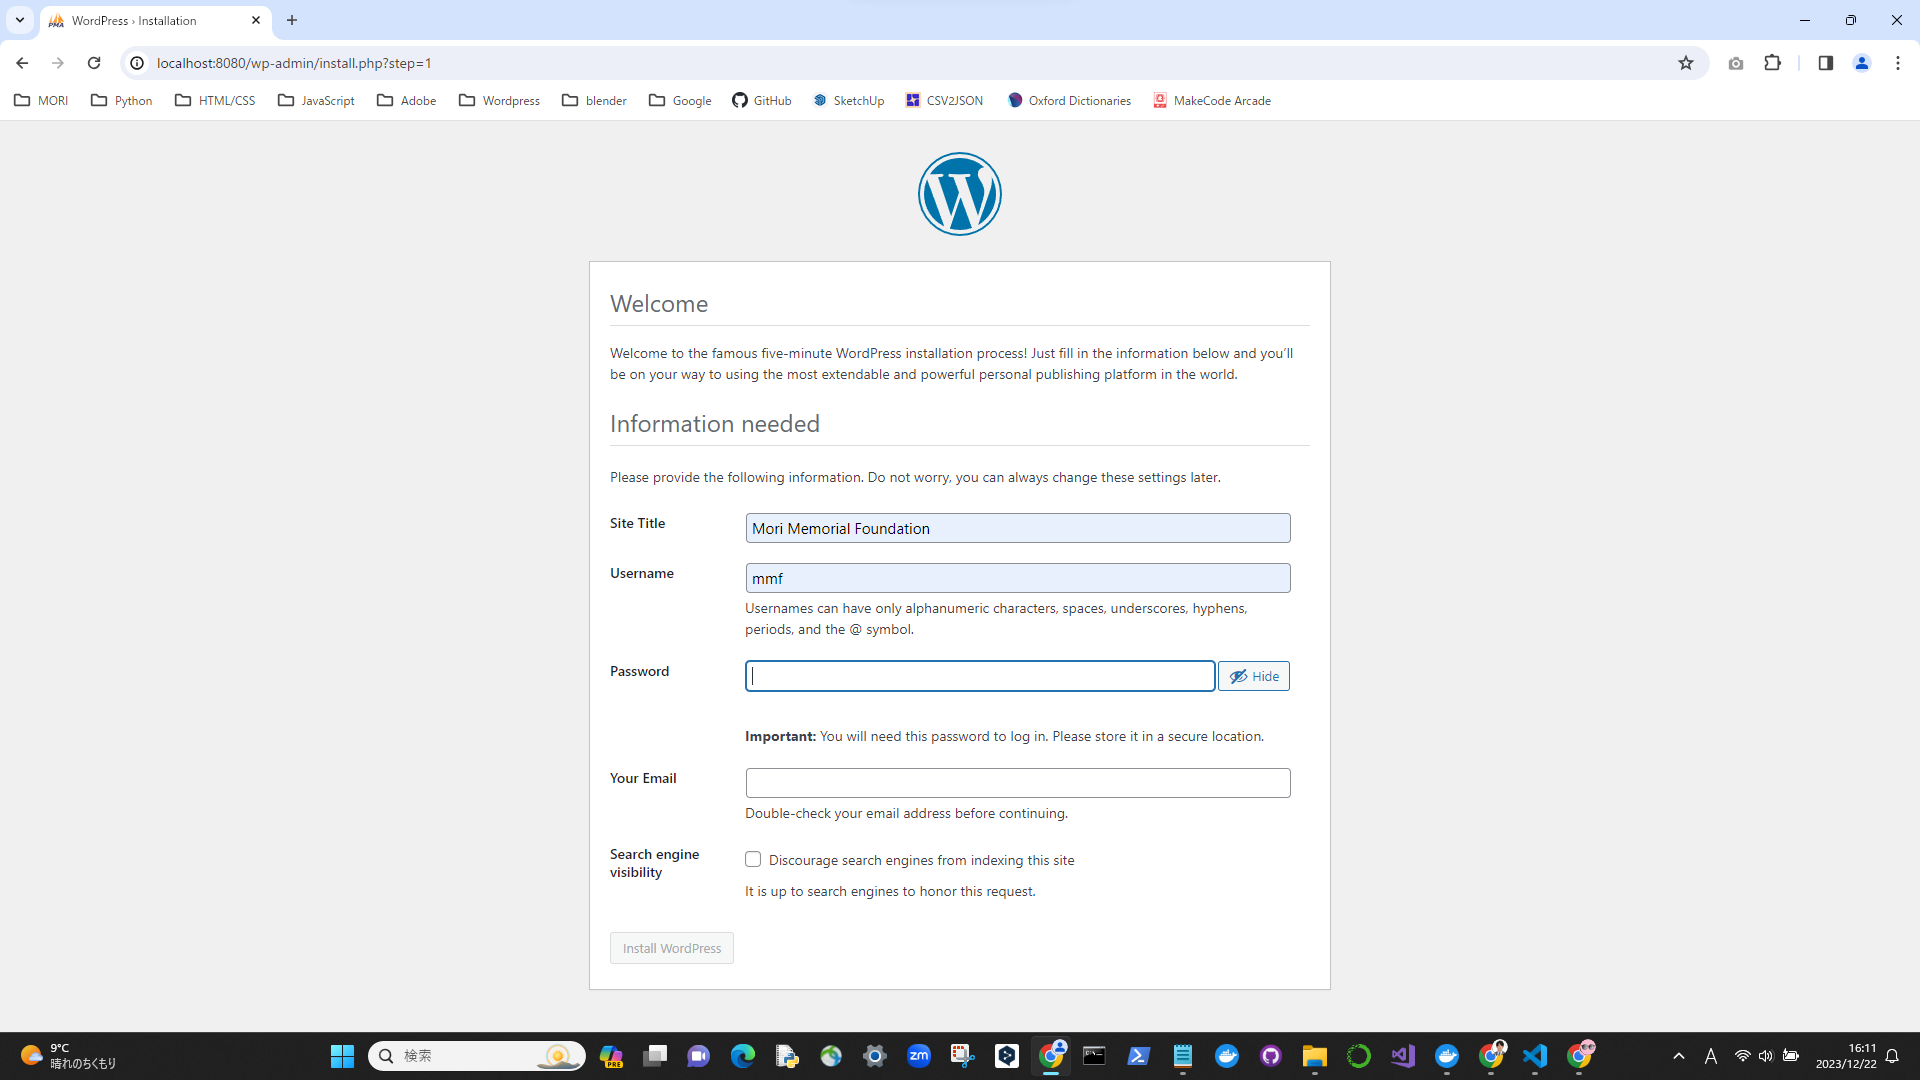Bookmark this page with star icon
Viewport: 1920px width, 1080px height.
click(1686, 63)
